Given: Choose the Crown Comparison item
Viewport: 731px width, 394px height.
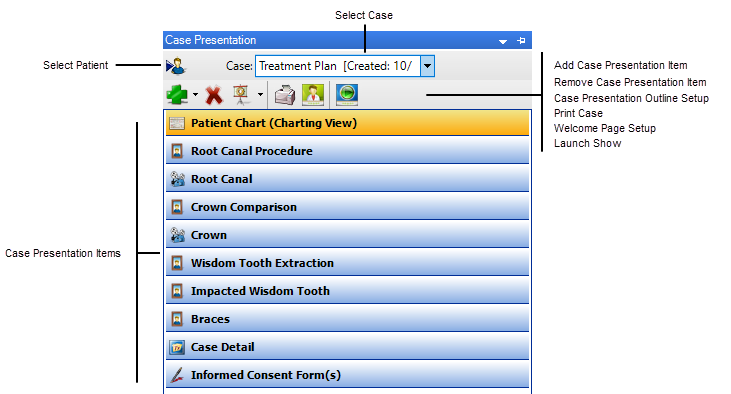Looking at the screenshot, I should point(347,207).
